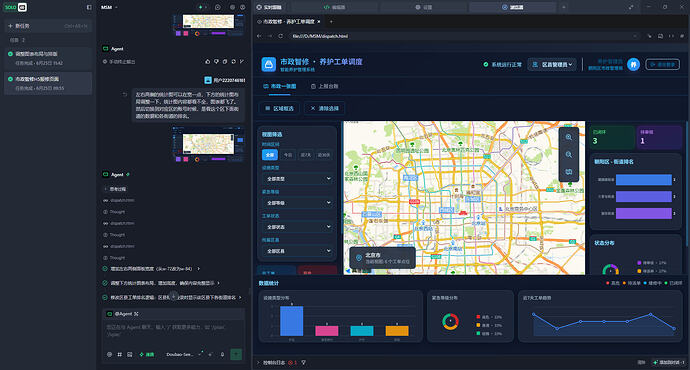
Task: Click the 区域框选 button
Action: click(279, 108)
